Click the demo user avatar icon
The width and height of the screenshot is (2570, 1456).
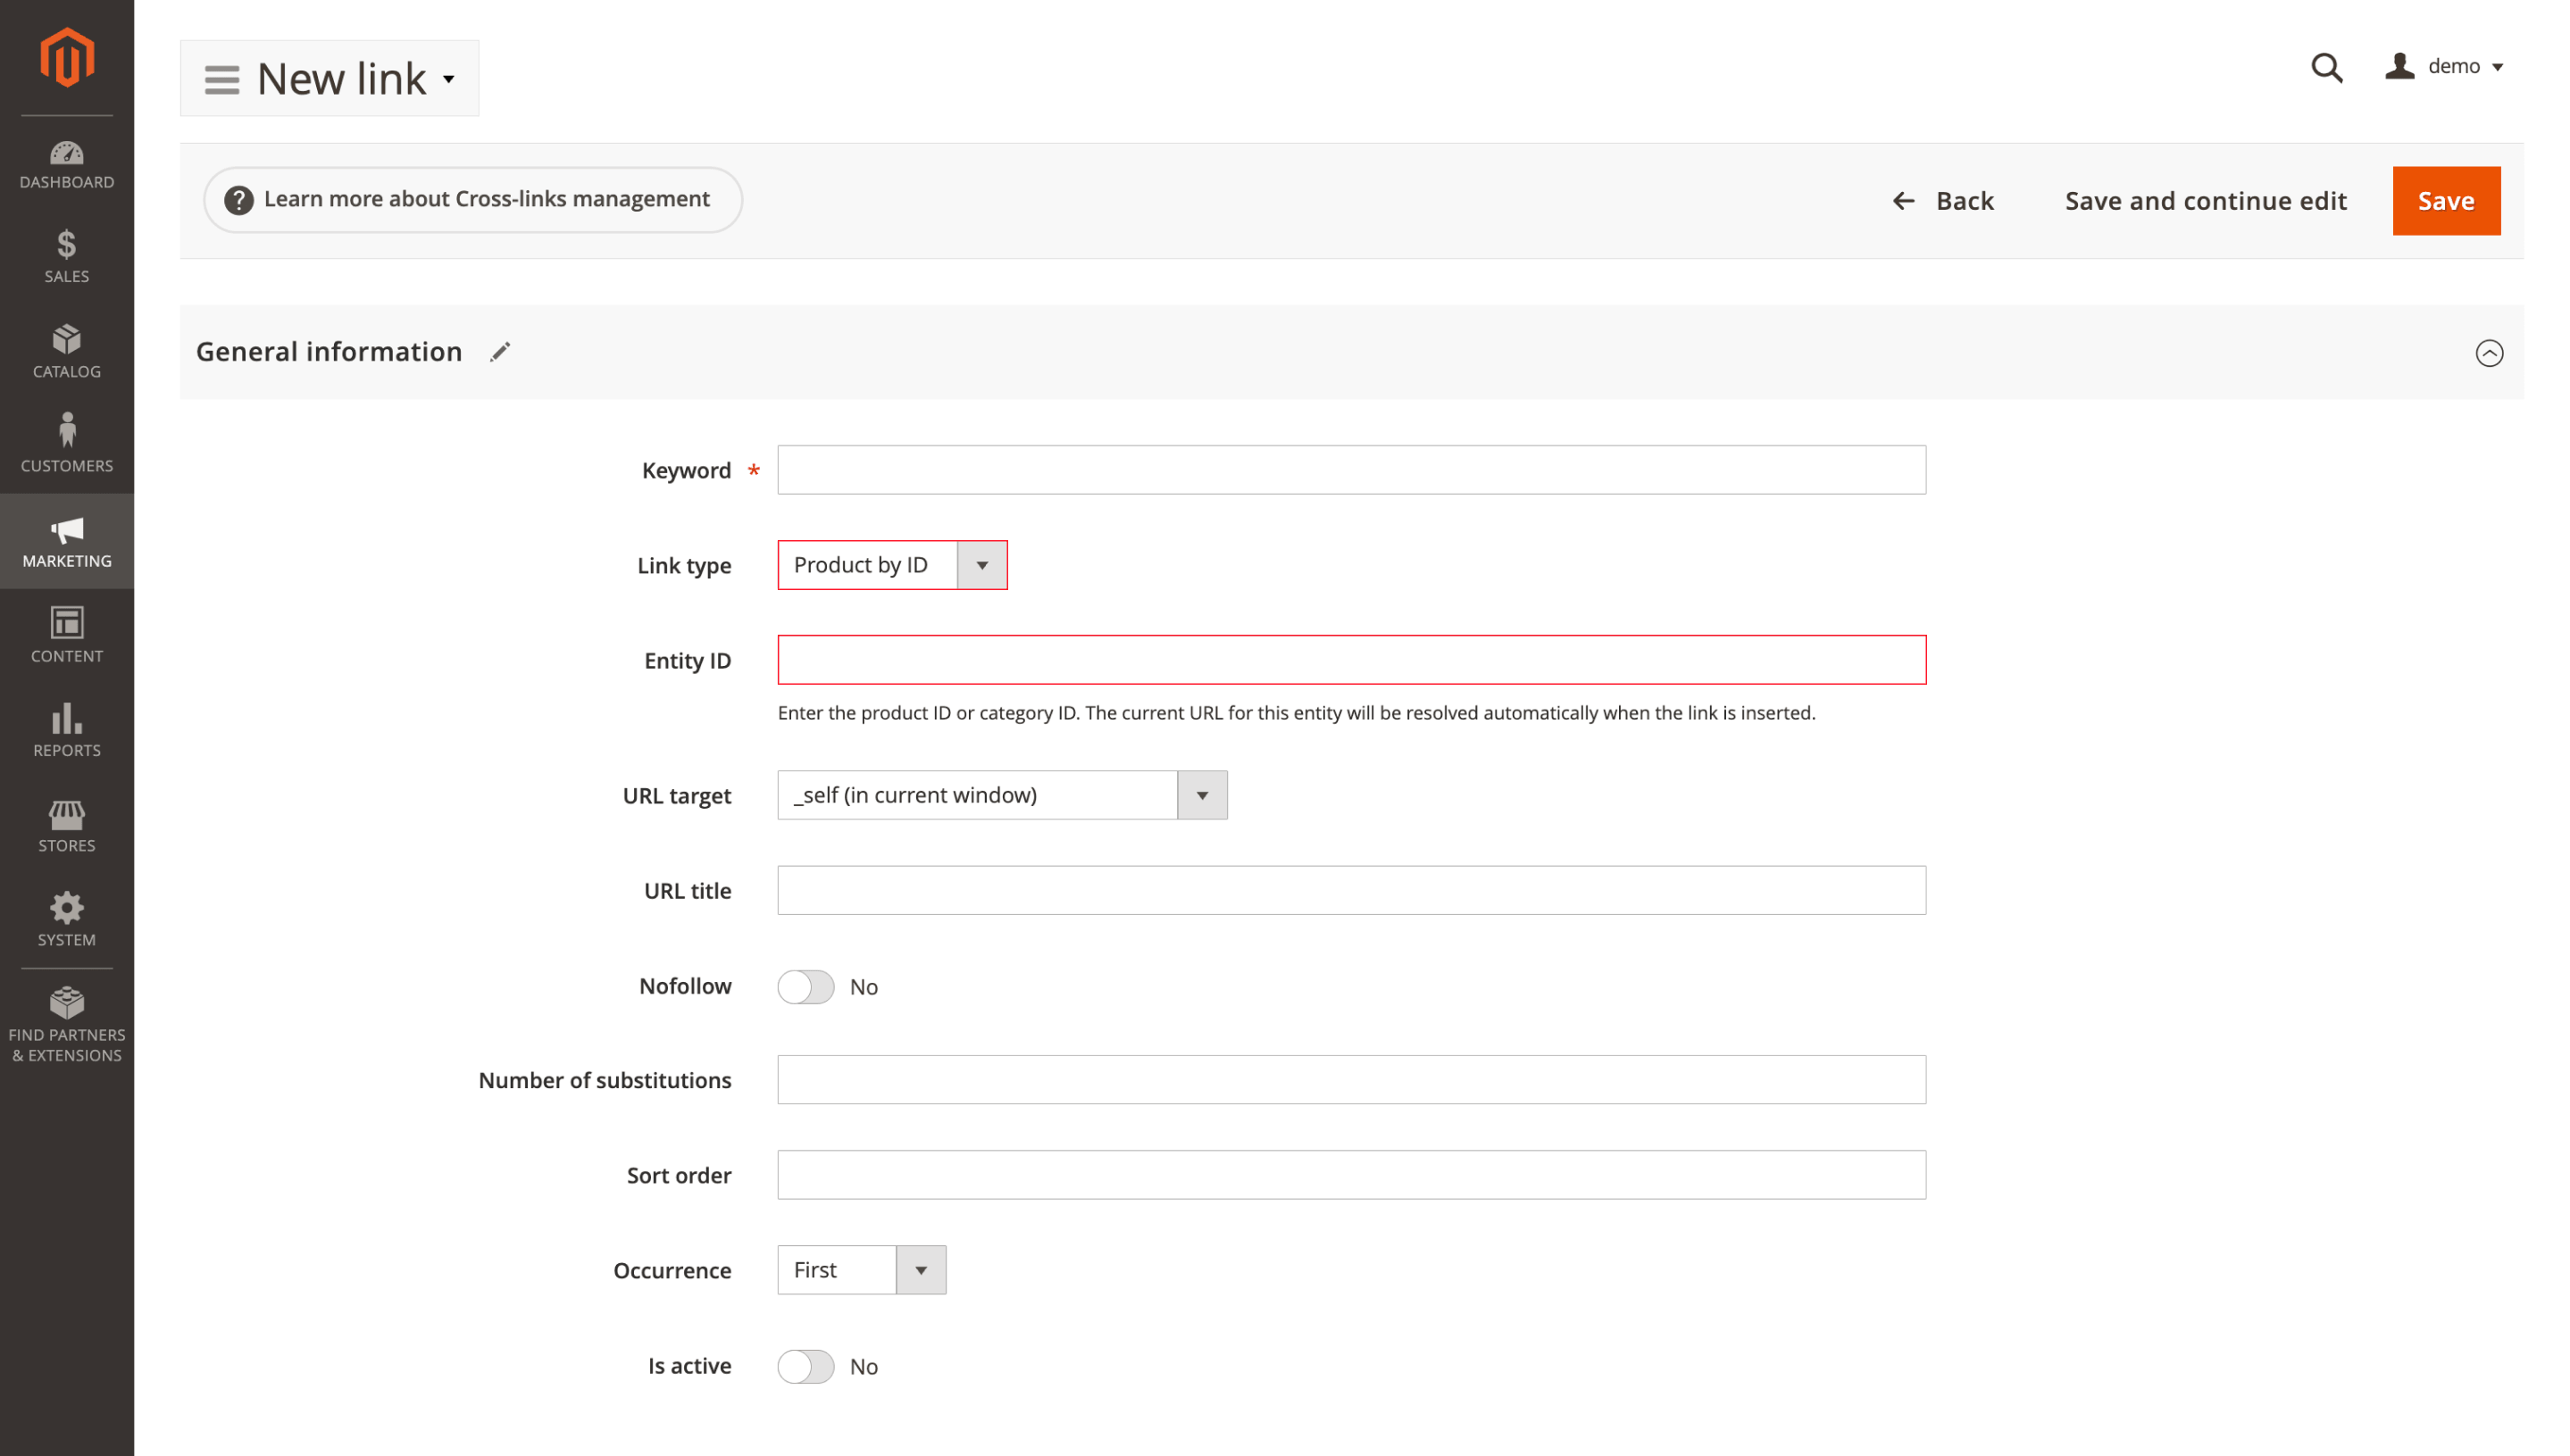pyautogui.click(x=2399, y=66)
